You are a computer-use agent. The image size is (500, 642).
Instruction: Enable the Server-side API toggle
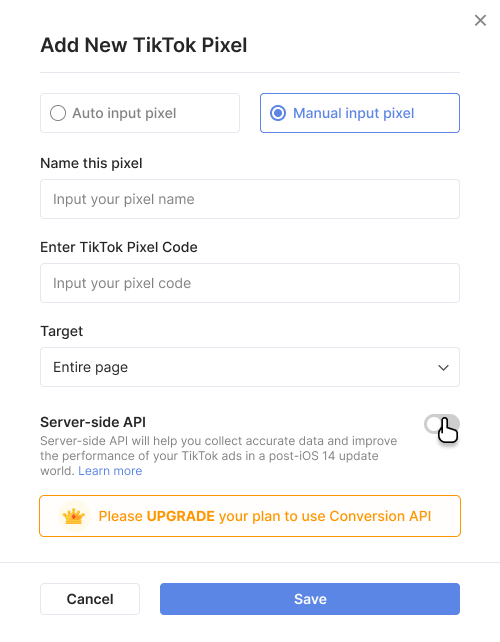pos(441,424)
